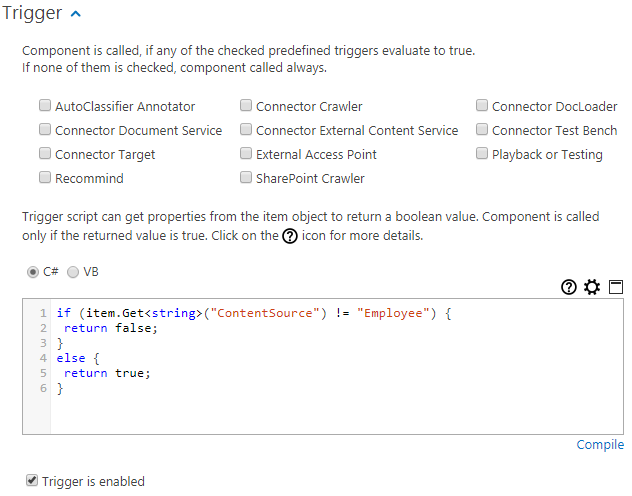632x496 pixels.
Task: Enable the Connector Crawler trigger
Action: coord(246,106)
